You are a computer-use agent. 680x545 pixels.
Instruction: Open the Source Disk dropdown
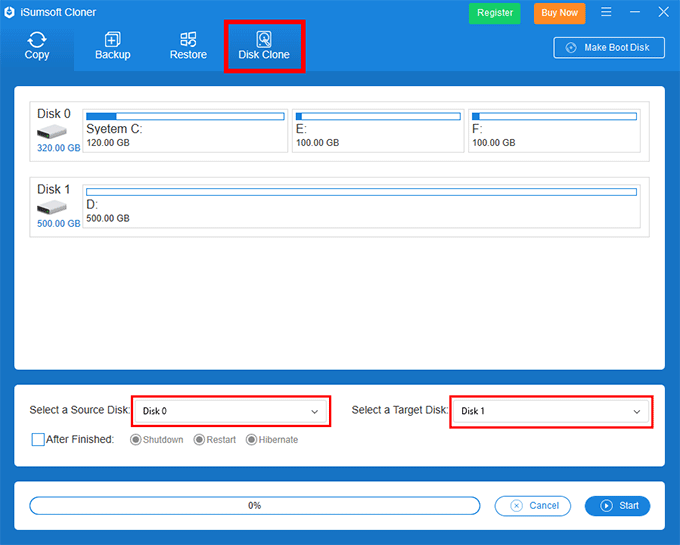(x=230, y=411)
